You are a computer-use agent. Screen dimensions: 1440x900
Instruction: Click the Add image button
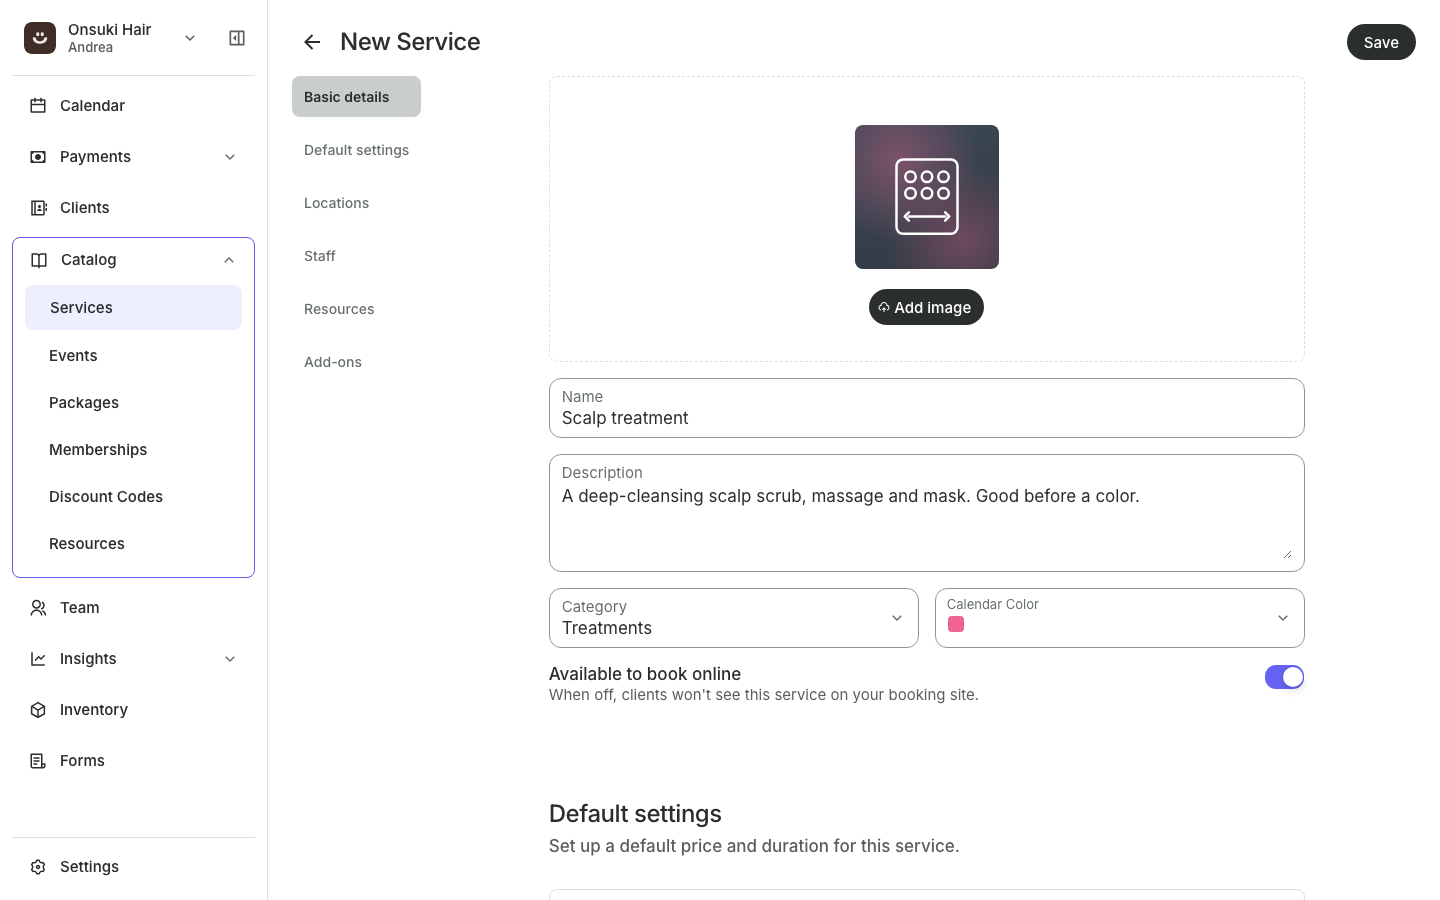[x=926, y=307]
